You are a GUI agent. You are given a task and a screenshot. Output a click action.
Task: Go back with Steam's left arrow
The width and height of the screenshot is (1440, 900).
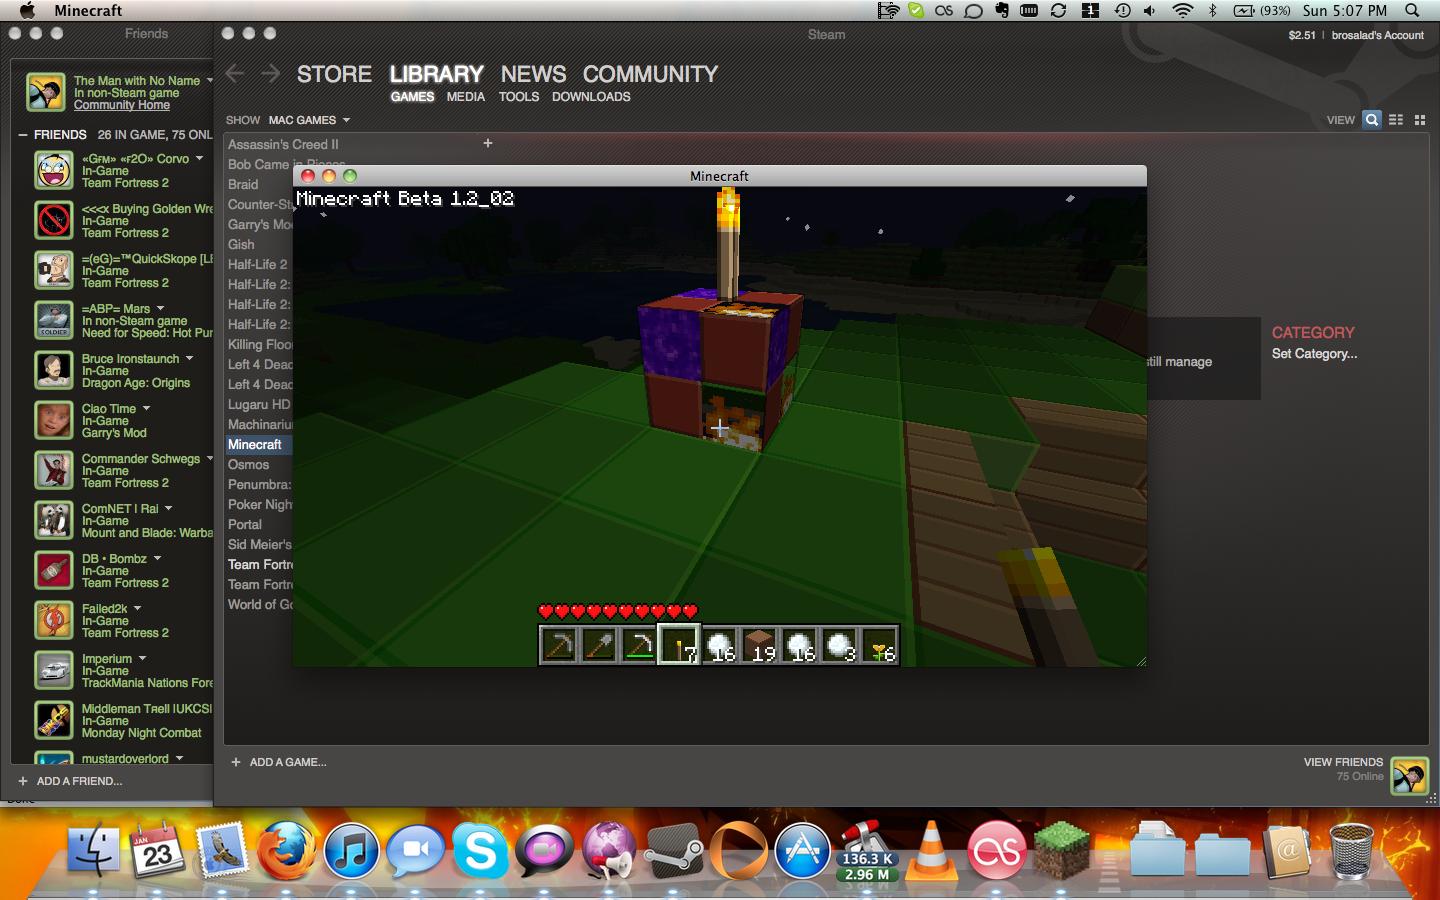coord(235,74)
